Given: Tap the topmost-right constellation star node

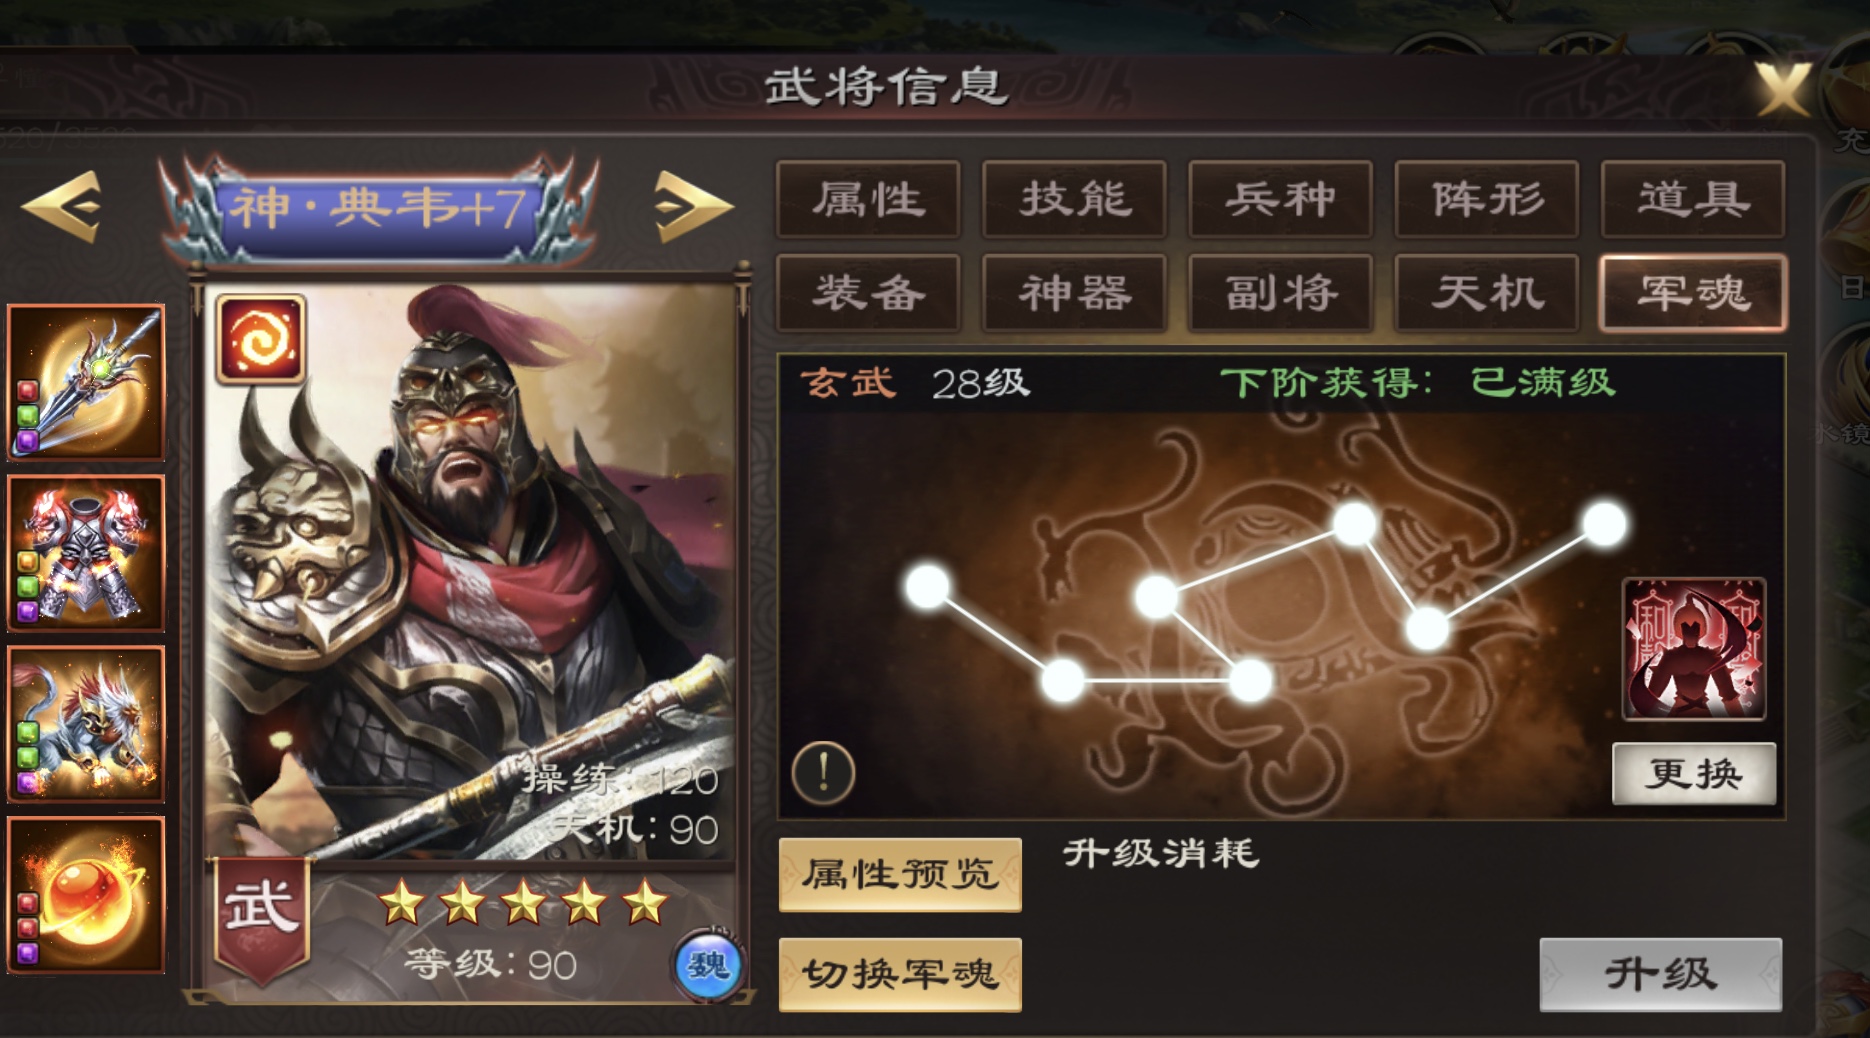Looking at the screenshot, I should tap(1604, 525).
